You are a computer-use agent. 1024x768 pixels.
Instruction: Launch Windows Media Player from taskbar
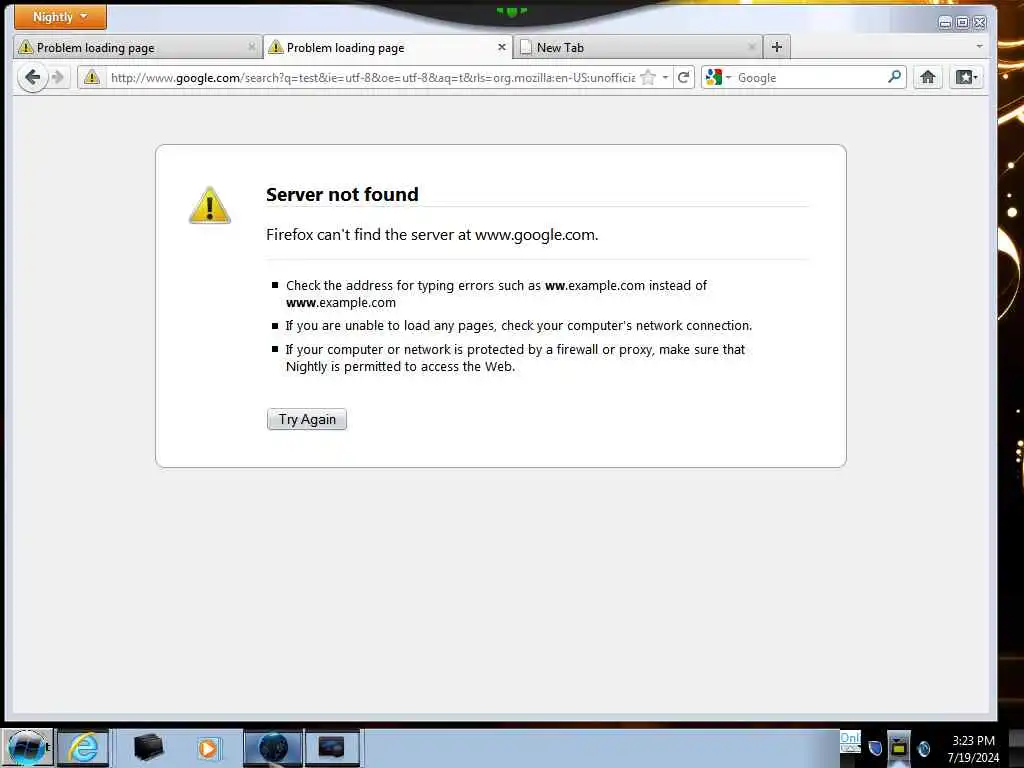pyautogui.click(x=208, y=748)
